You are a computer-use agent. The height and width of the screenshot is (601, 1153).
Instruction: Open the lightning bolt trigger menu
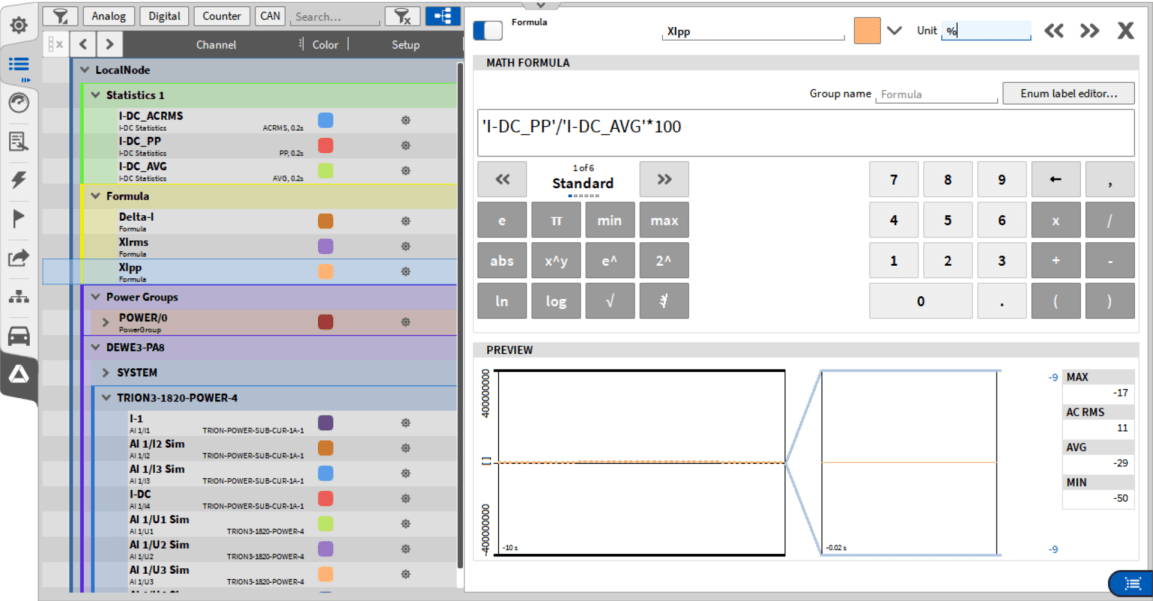click(x=18, y=180)
